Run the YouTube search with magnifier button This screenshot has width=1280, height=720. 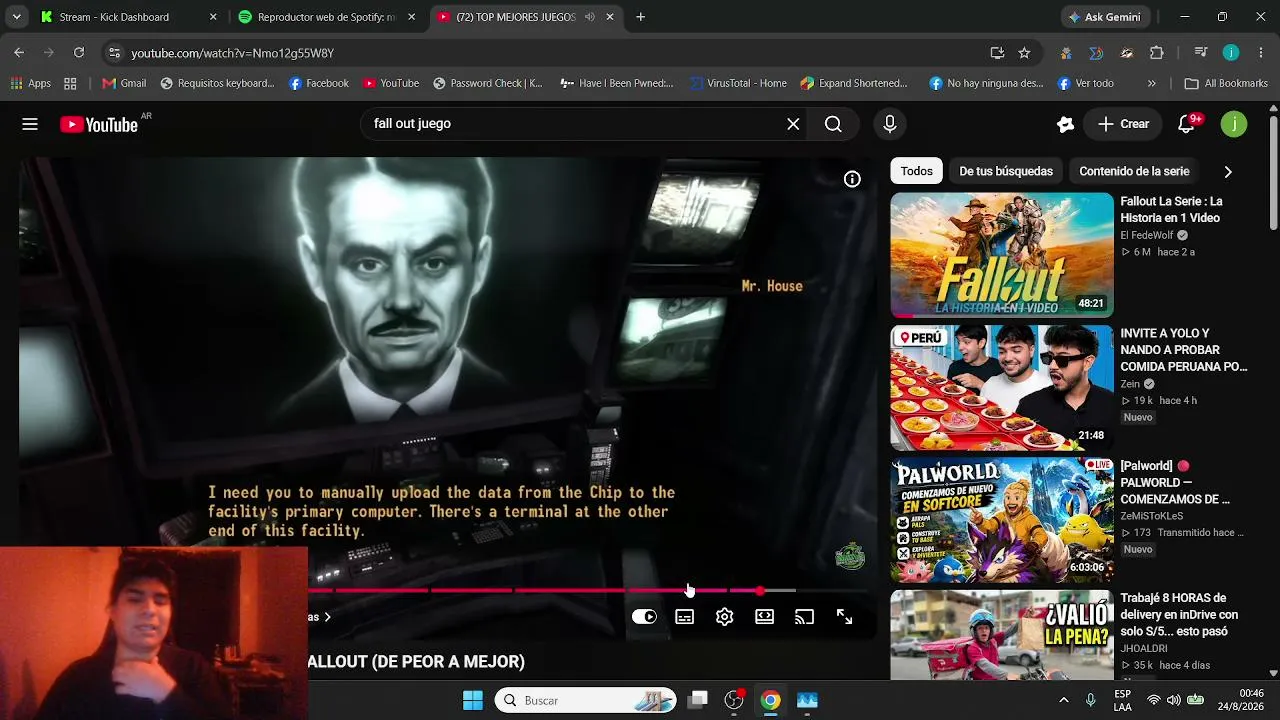click(x=833, y=124)
